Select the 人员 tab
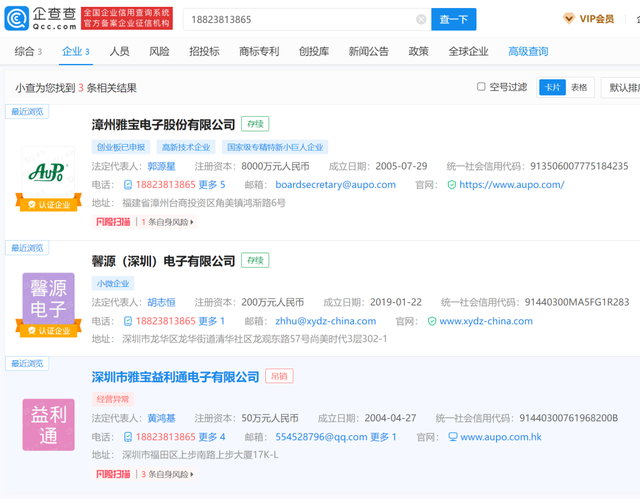The width and height of the screenshot is (640, 499). [x=120, y=51]
